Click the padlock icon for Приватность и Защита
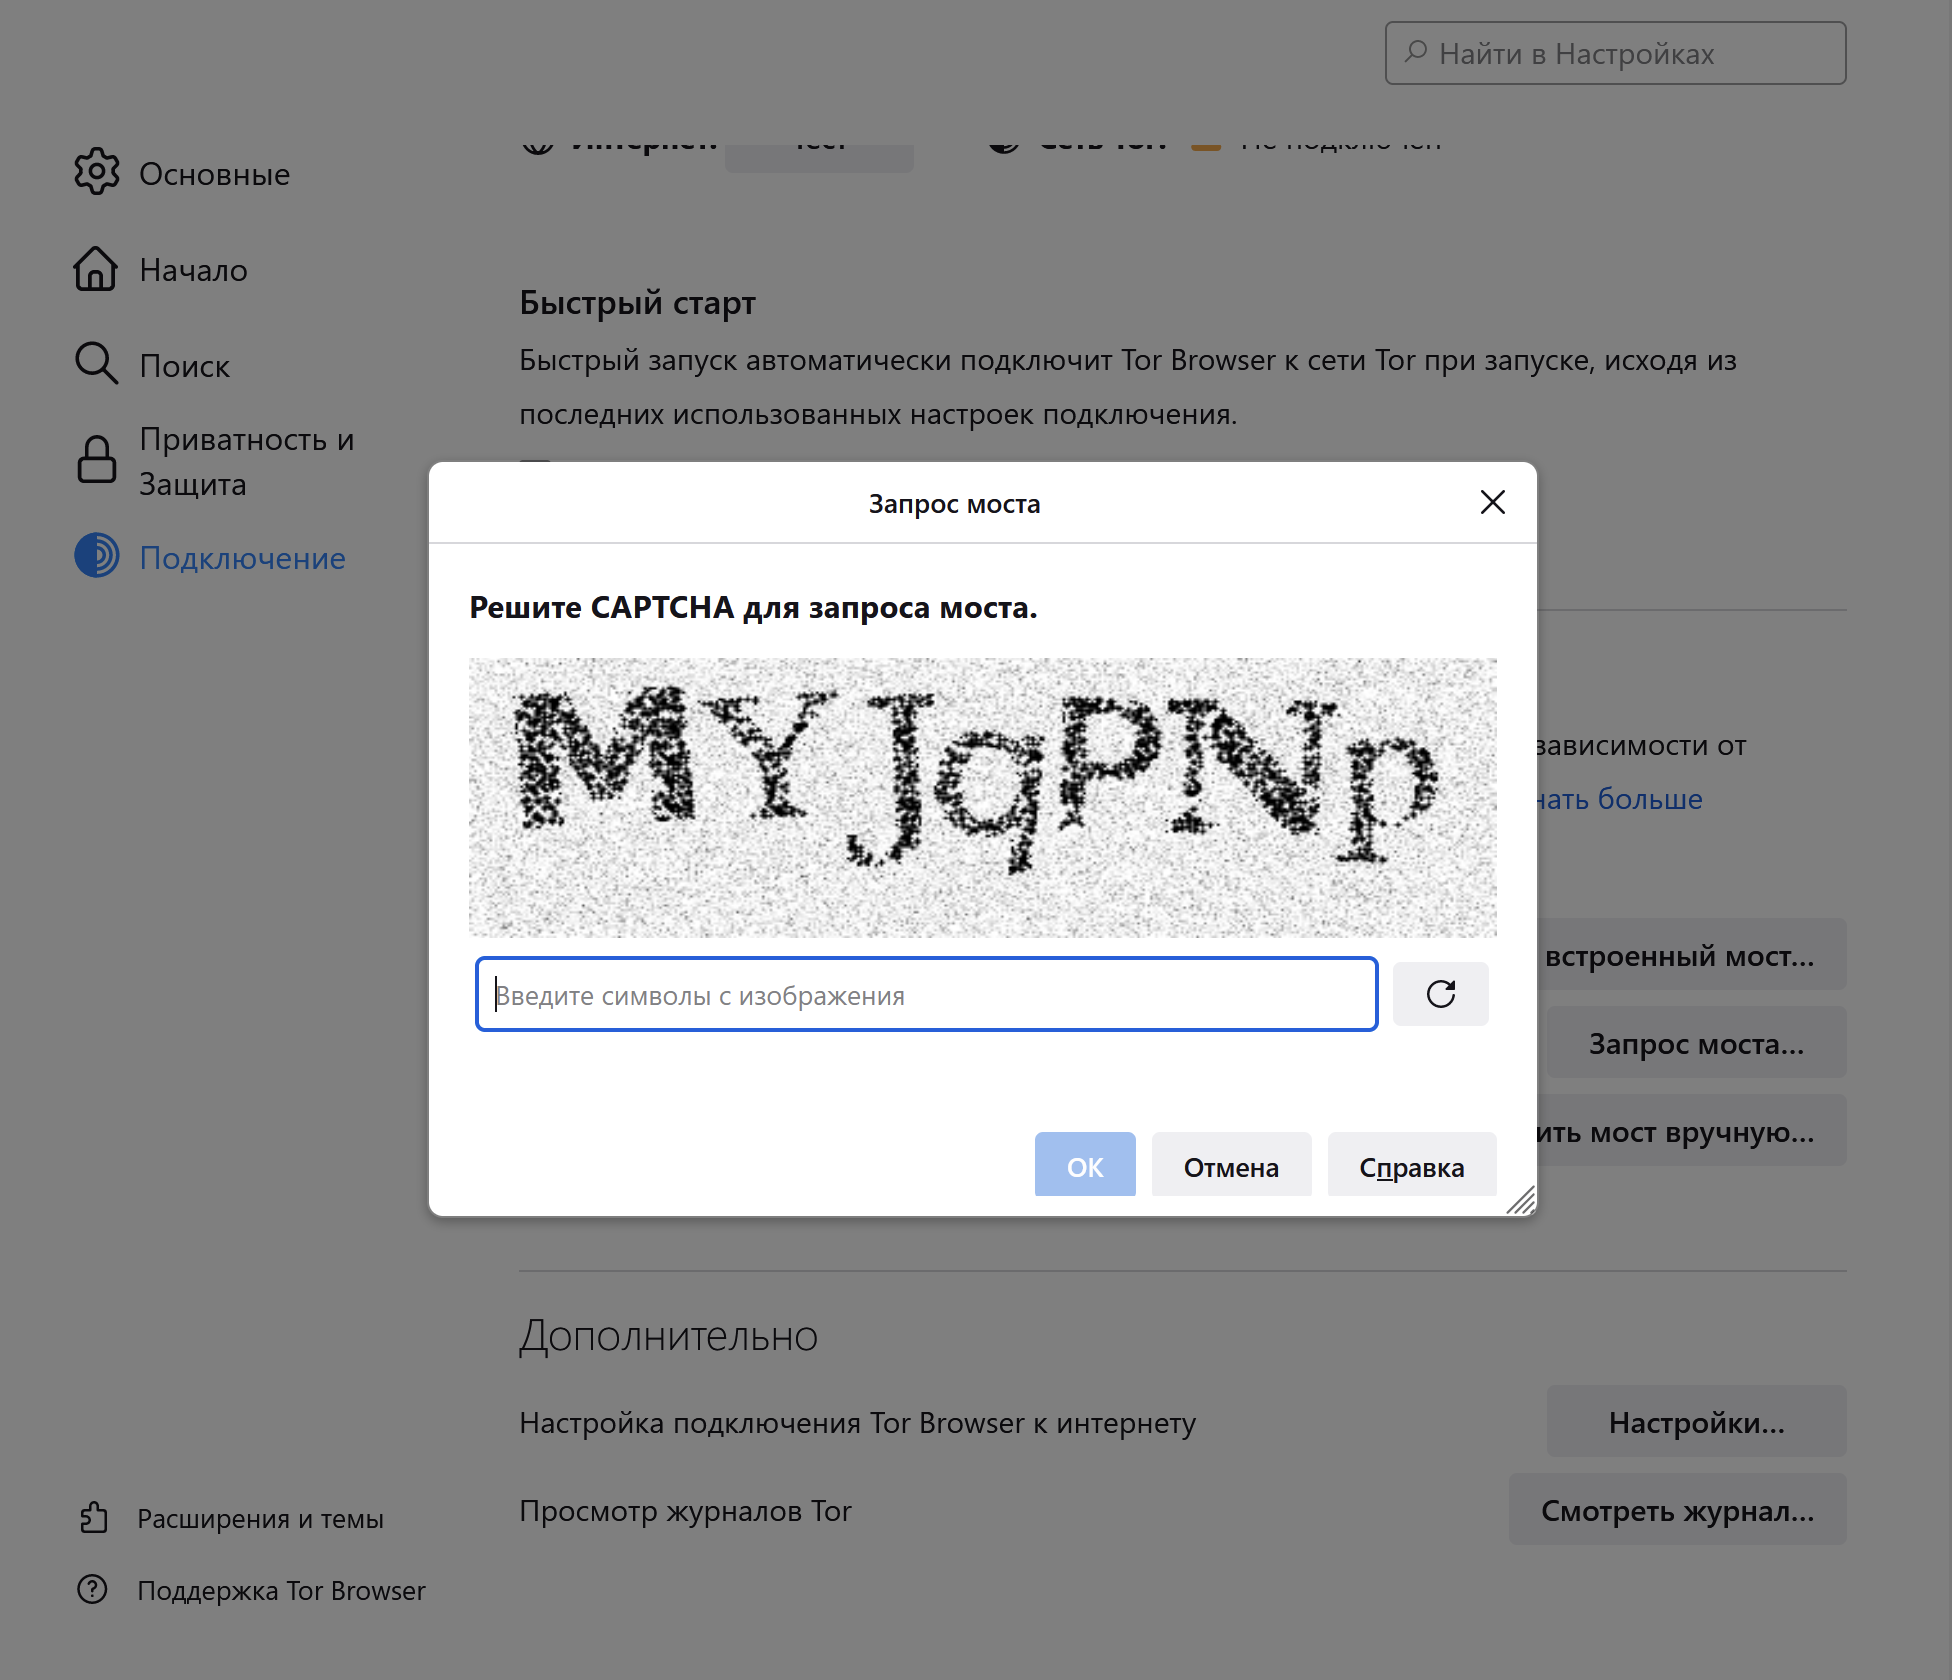The height and width of the screenshot is (1680, 1952). point(97,460)
